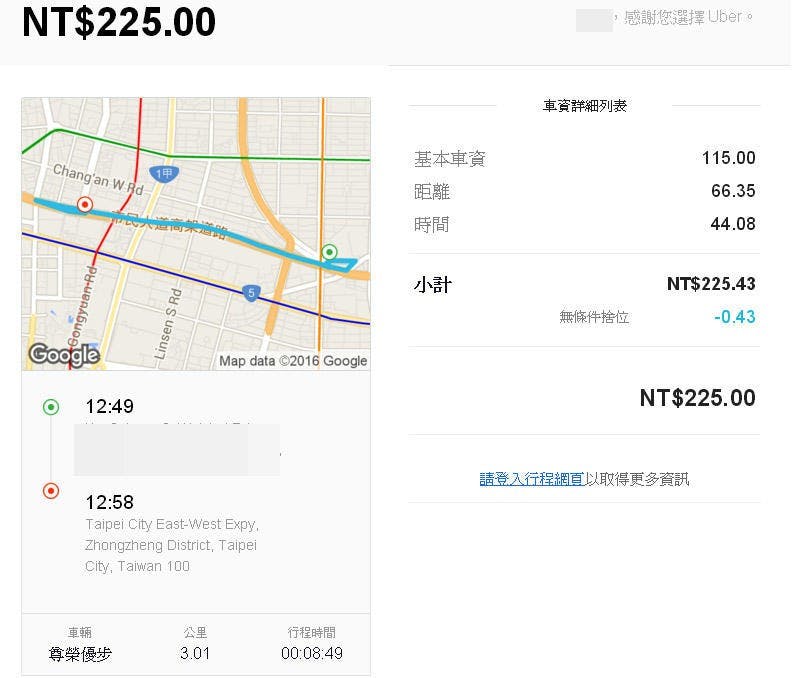
Task: Click the blue route 5 shield on the map
Action: 251,293
